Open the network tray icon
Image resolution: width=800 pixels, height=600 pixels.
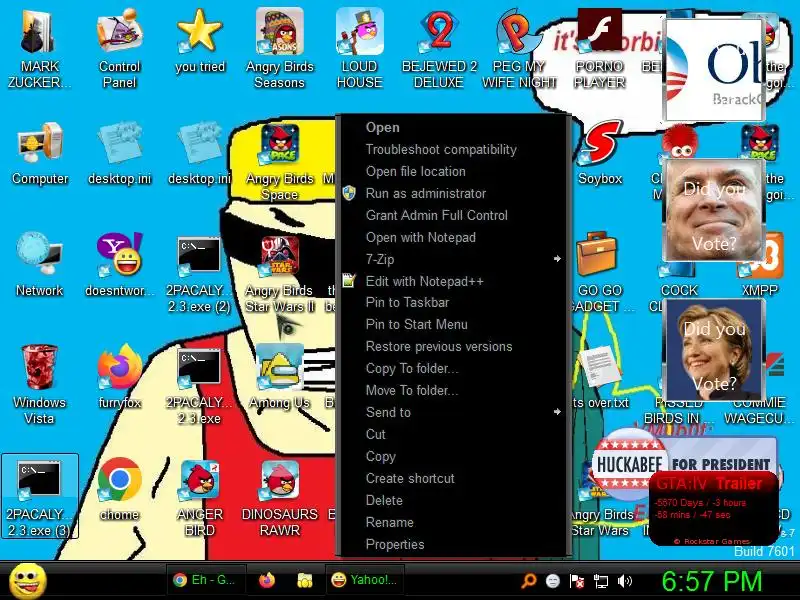601,581
